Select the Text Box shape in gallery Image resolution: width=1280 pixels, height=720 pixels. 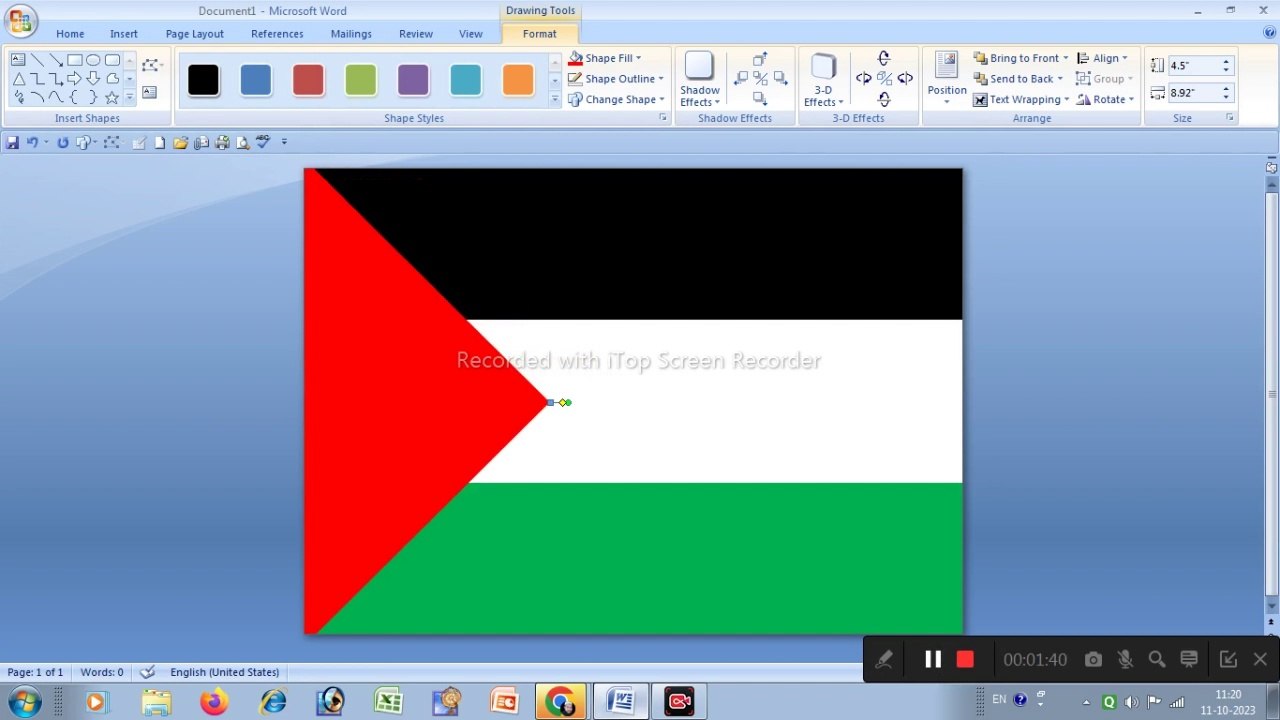pyautogui.click(x=18, y=60)
